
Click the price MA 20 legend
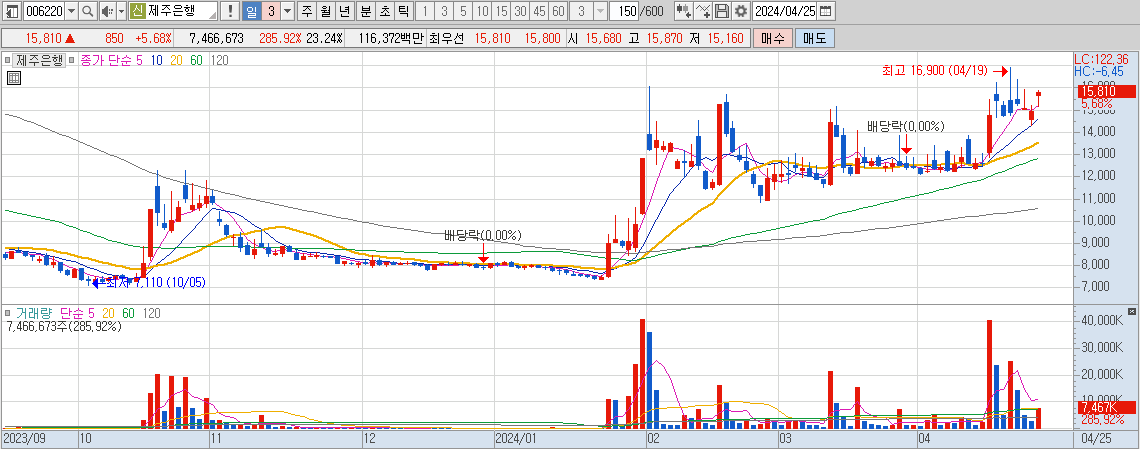pos(176,60)
